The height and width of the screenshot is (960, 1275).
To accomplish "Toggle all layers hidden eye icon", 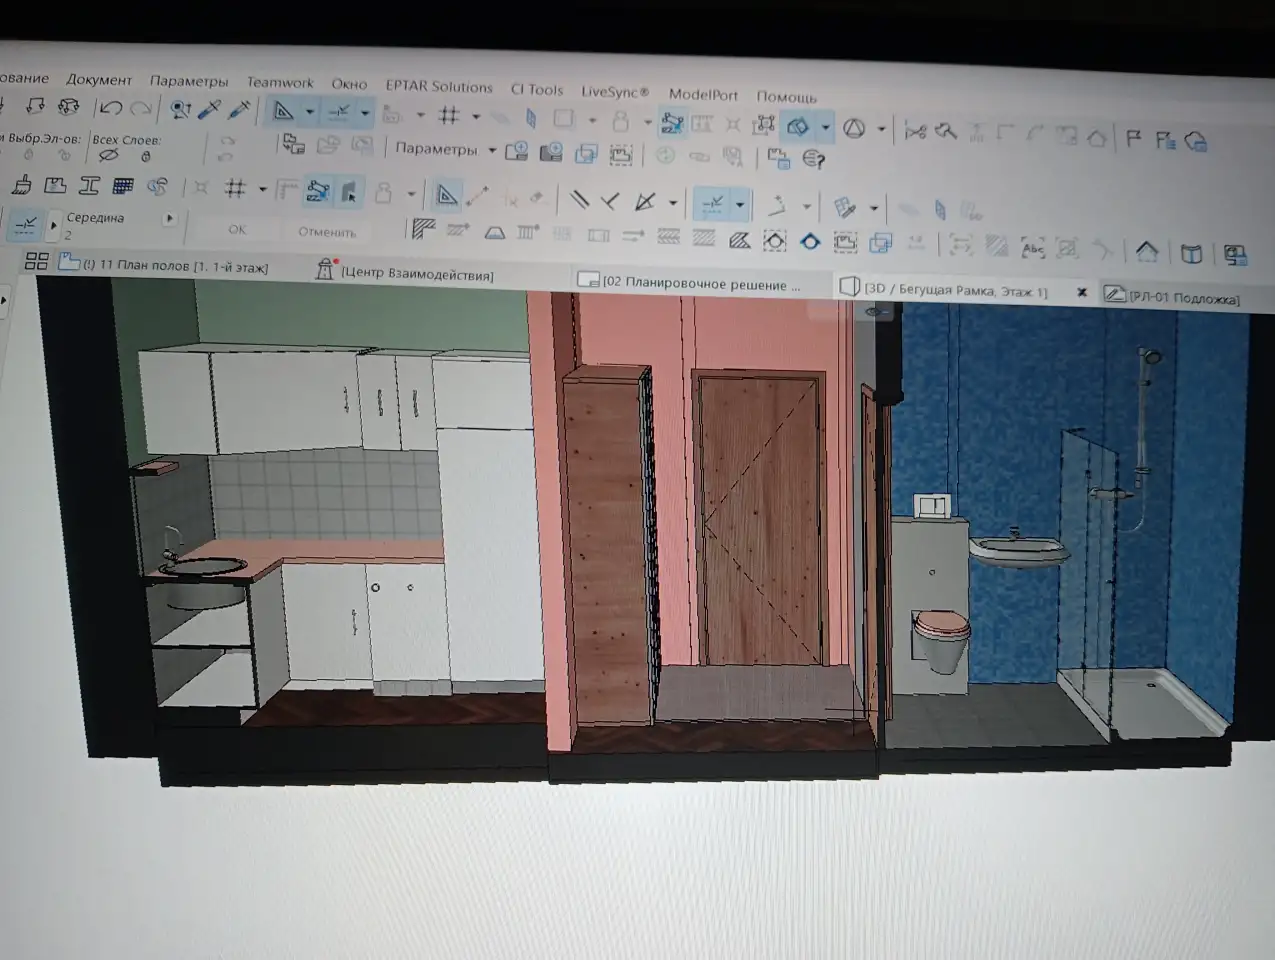I will click(x=109, y=155).
